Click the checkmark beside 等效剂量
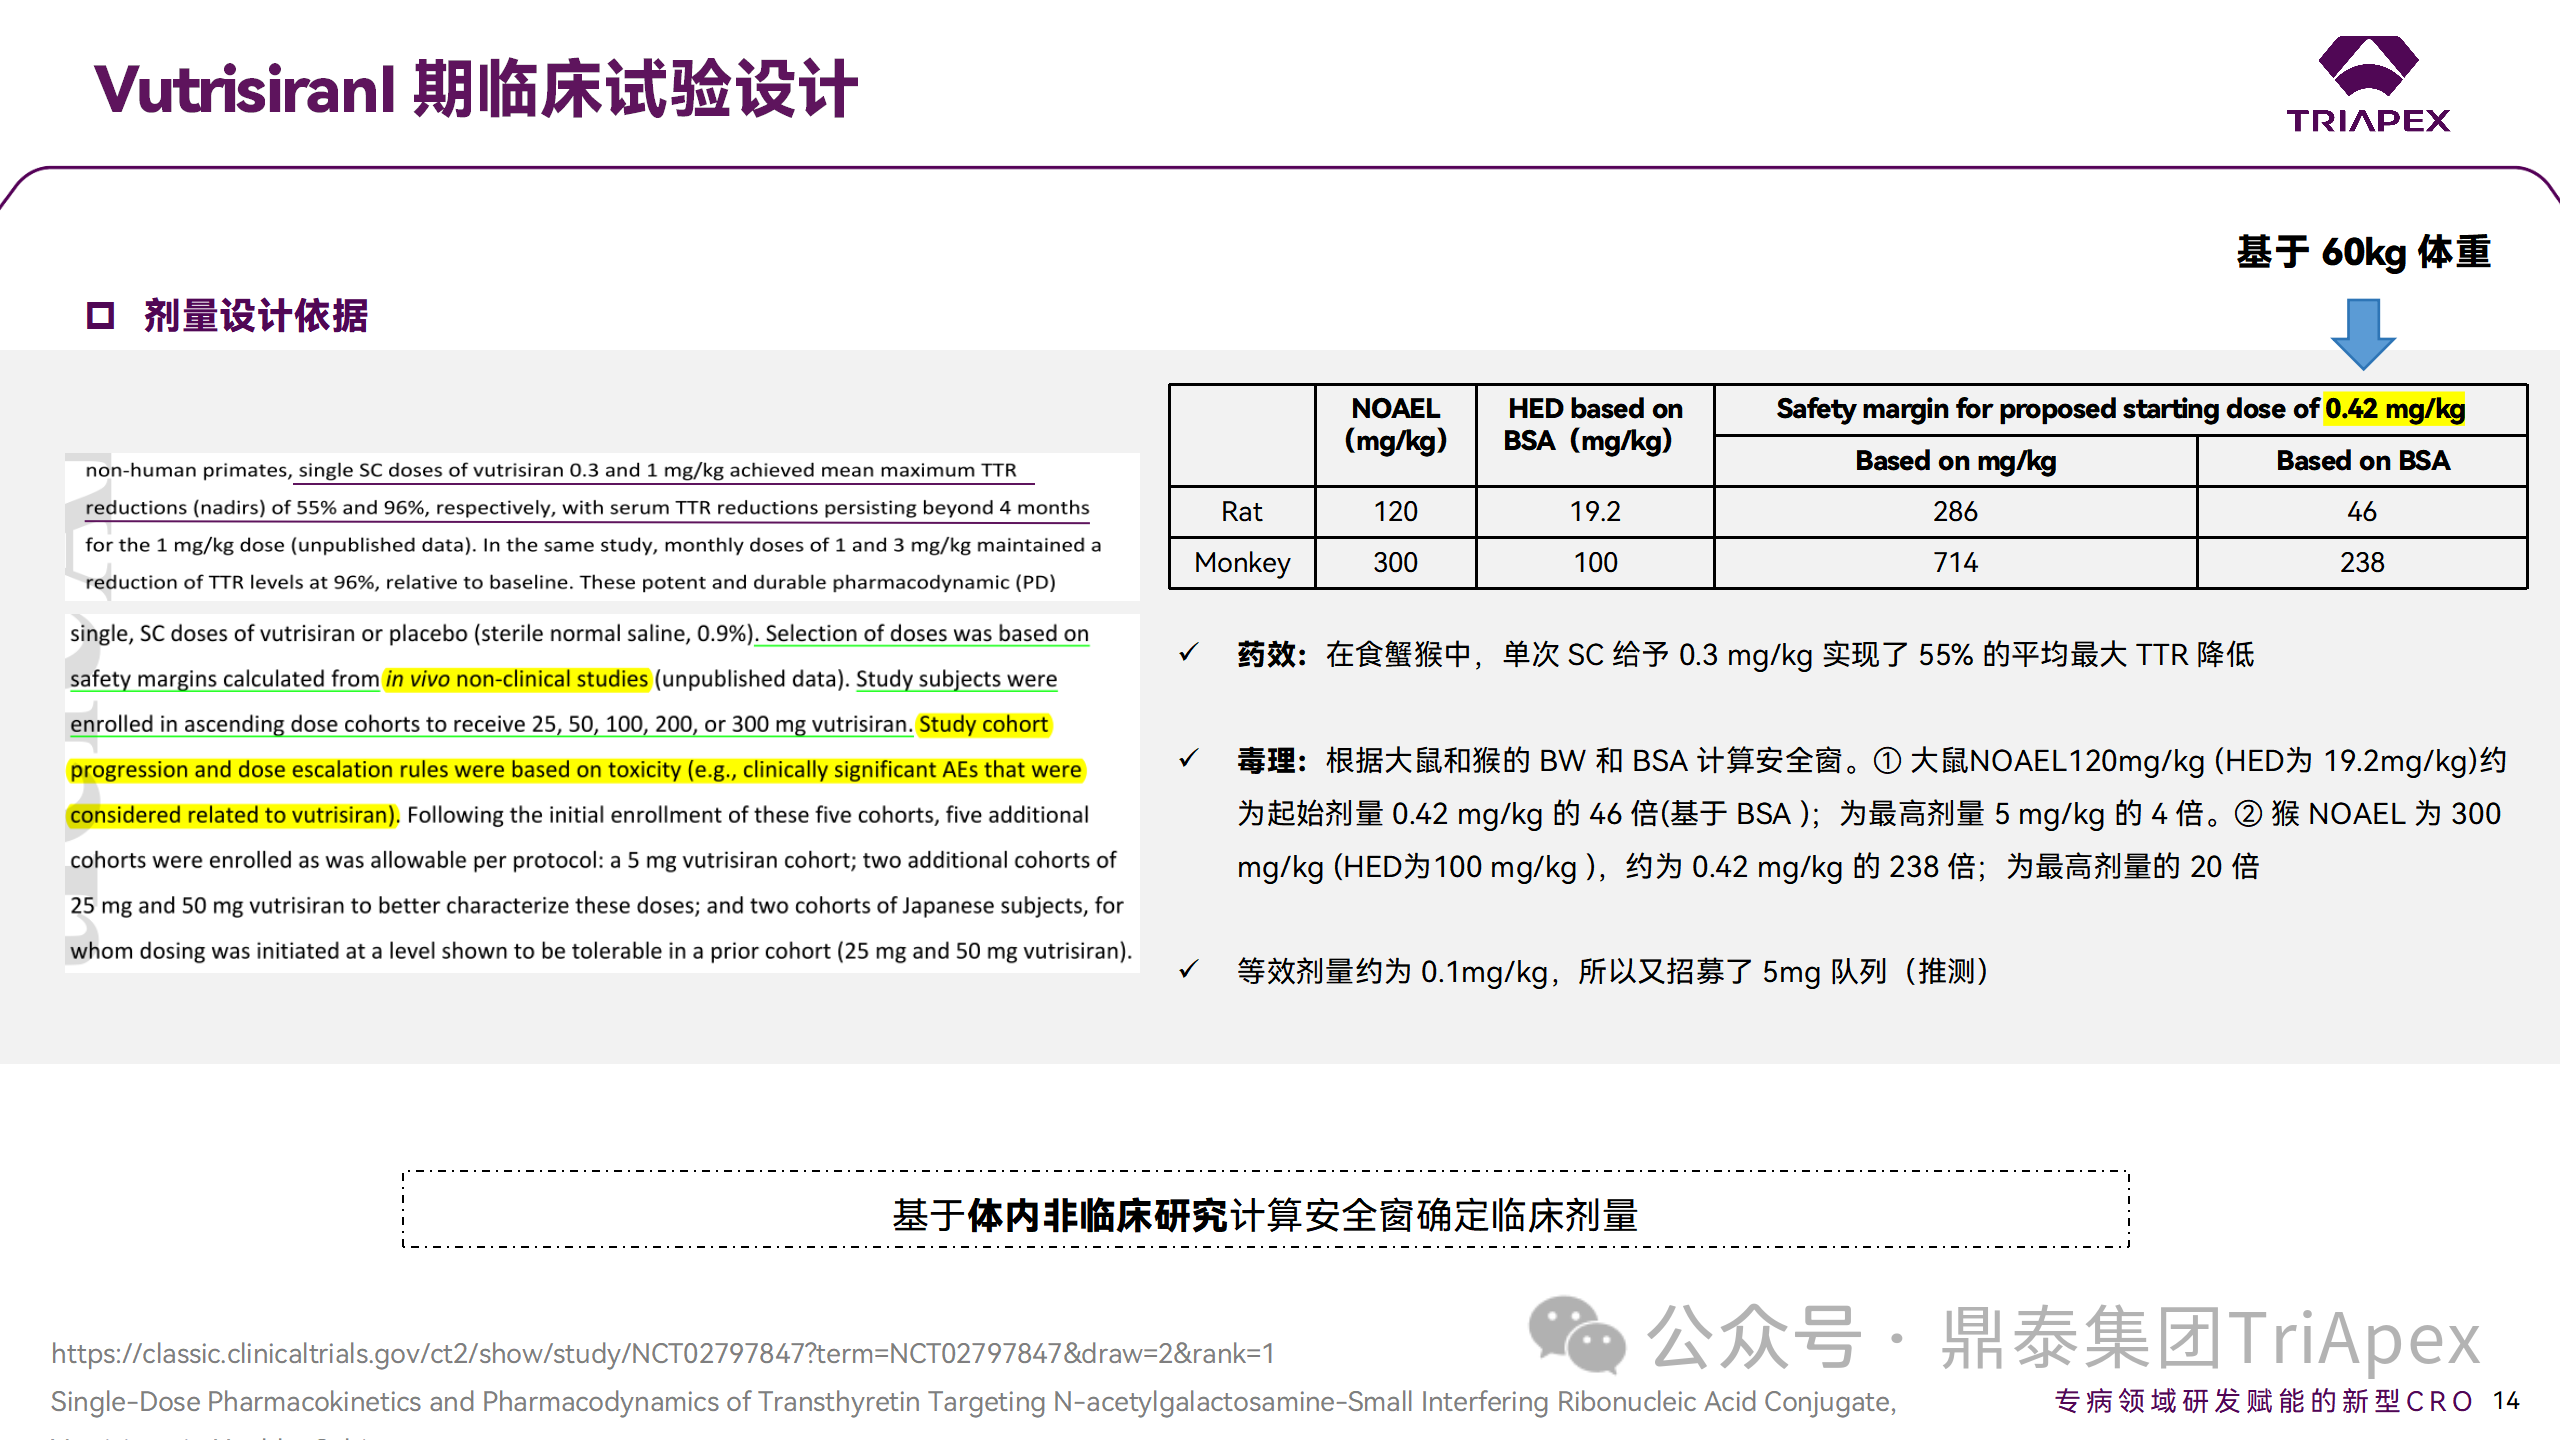 (1189, 969)
